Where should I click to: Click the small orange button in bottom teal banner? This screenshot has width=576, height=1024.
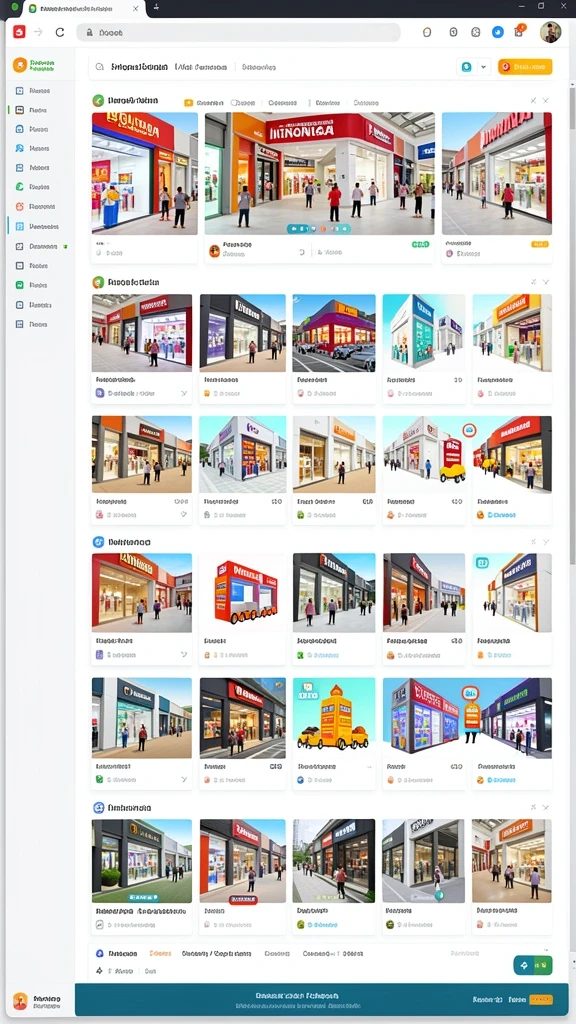541,999
